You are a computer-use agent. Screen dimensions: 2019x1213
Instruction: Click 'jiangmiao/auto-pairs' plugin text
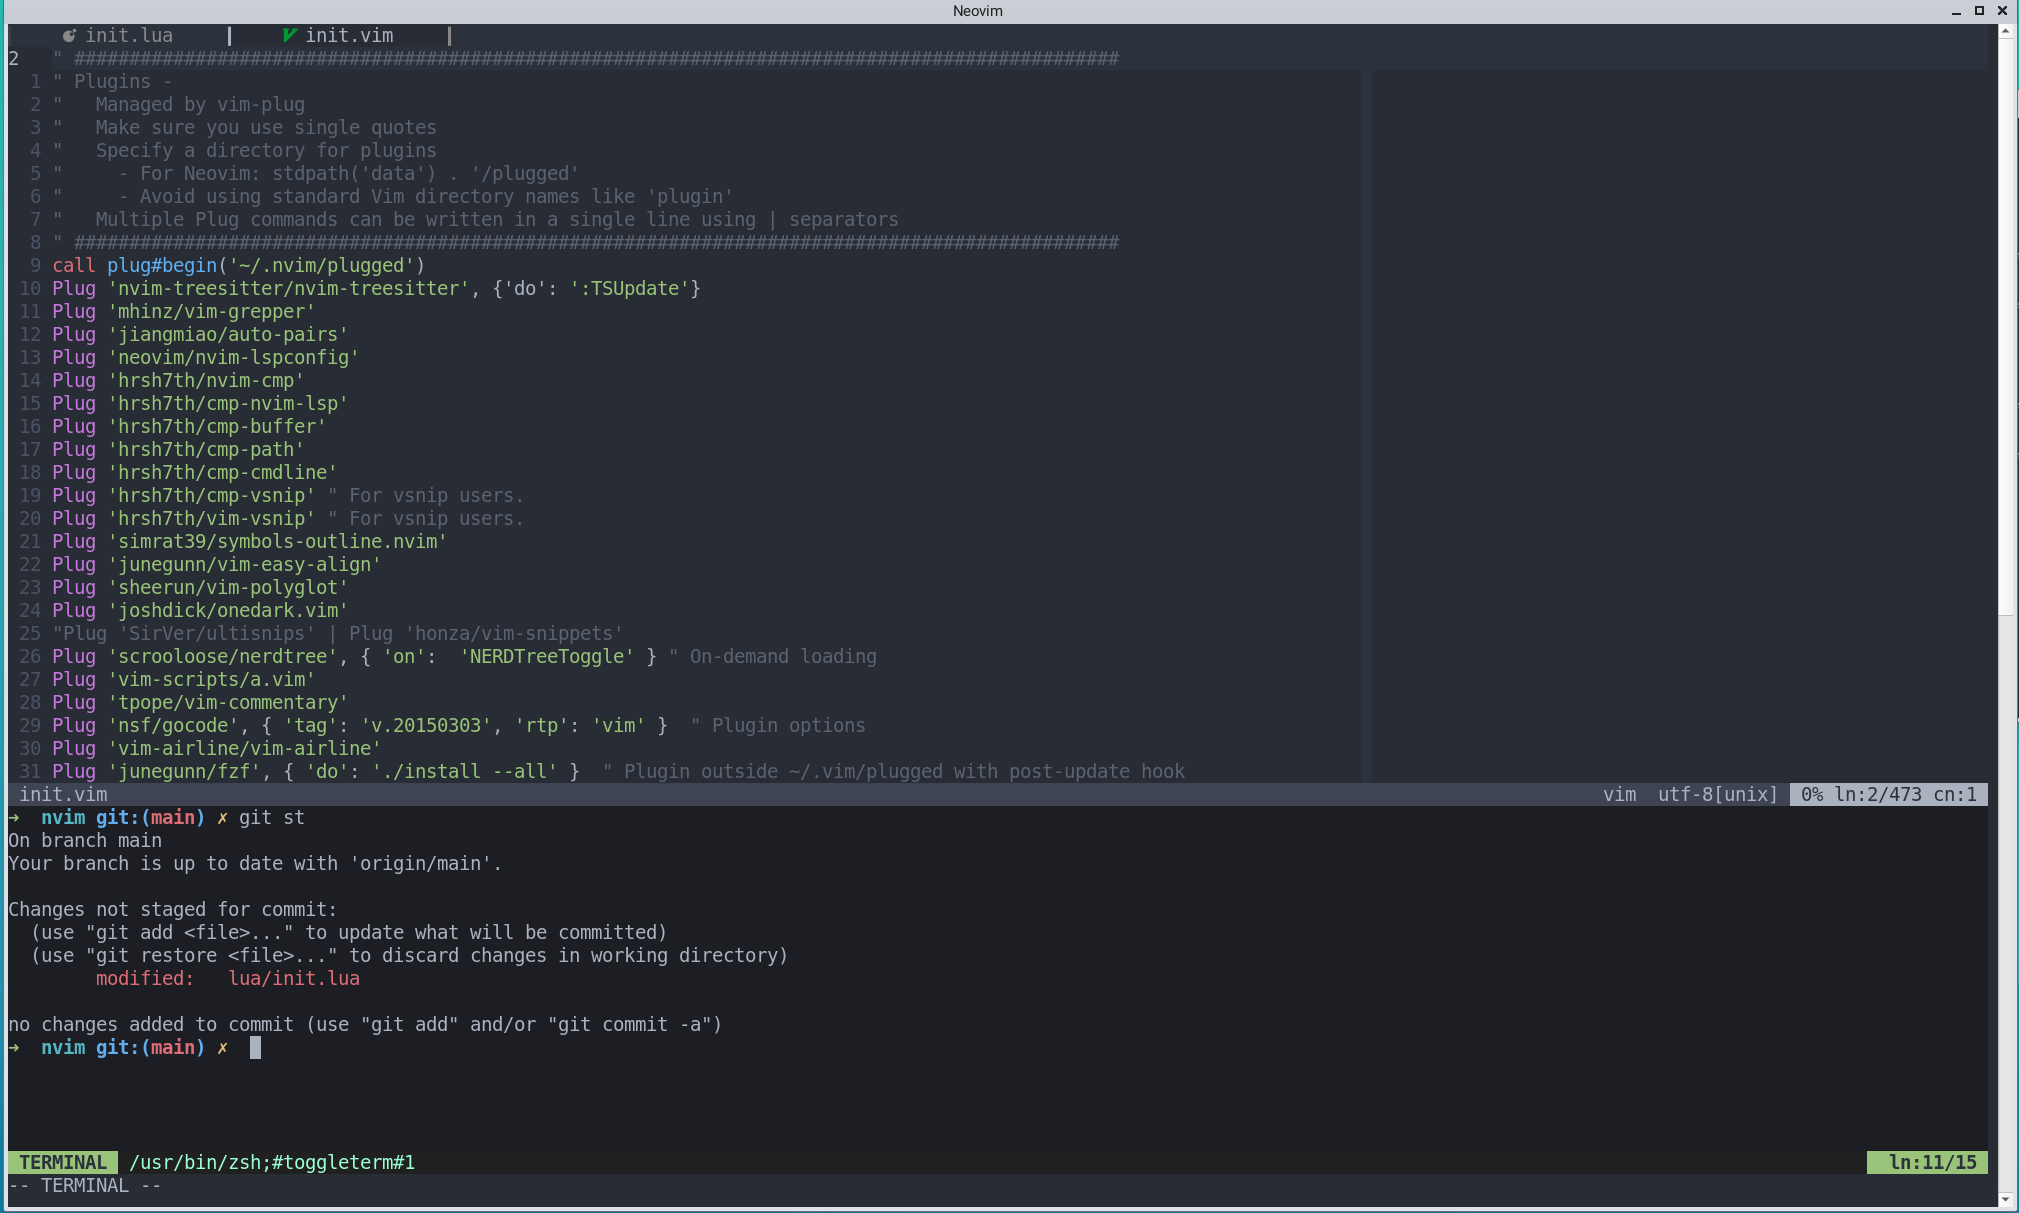(x=228, y=334)
